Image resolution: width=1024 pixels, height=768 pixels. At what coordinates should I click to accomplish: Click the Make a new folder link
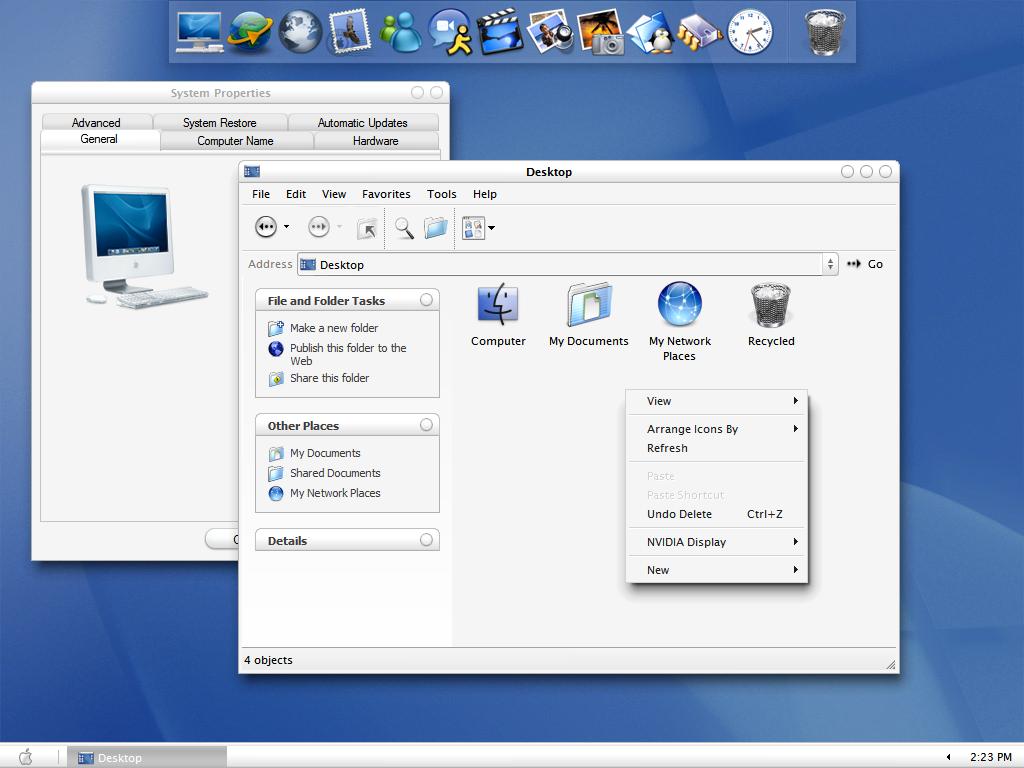pos(334,328)
